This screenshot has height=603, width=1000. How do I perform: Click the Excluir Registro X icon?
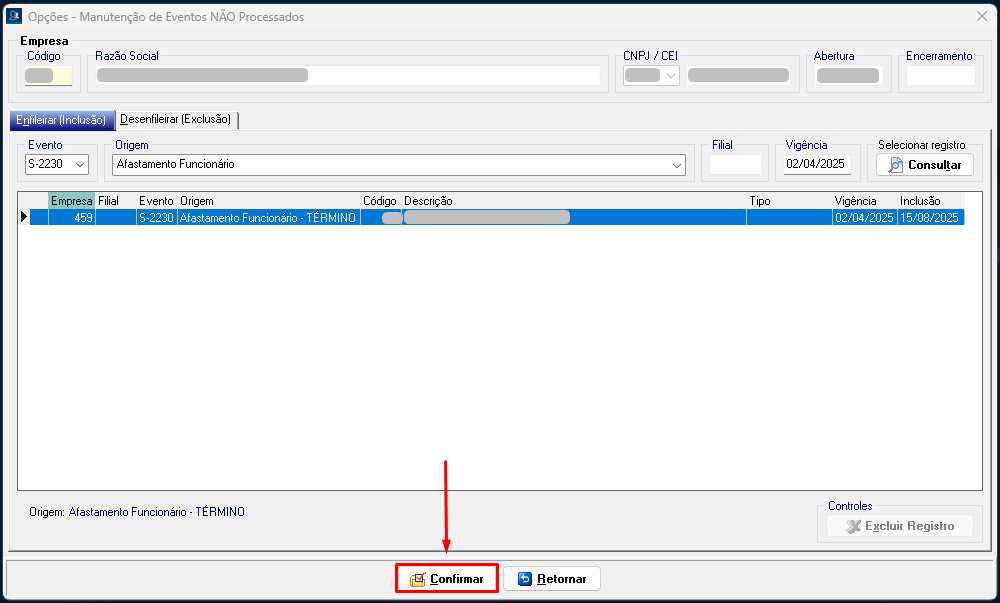[x=853, y=526]
